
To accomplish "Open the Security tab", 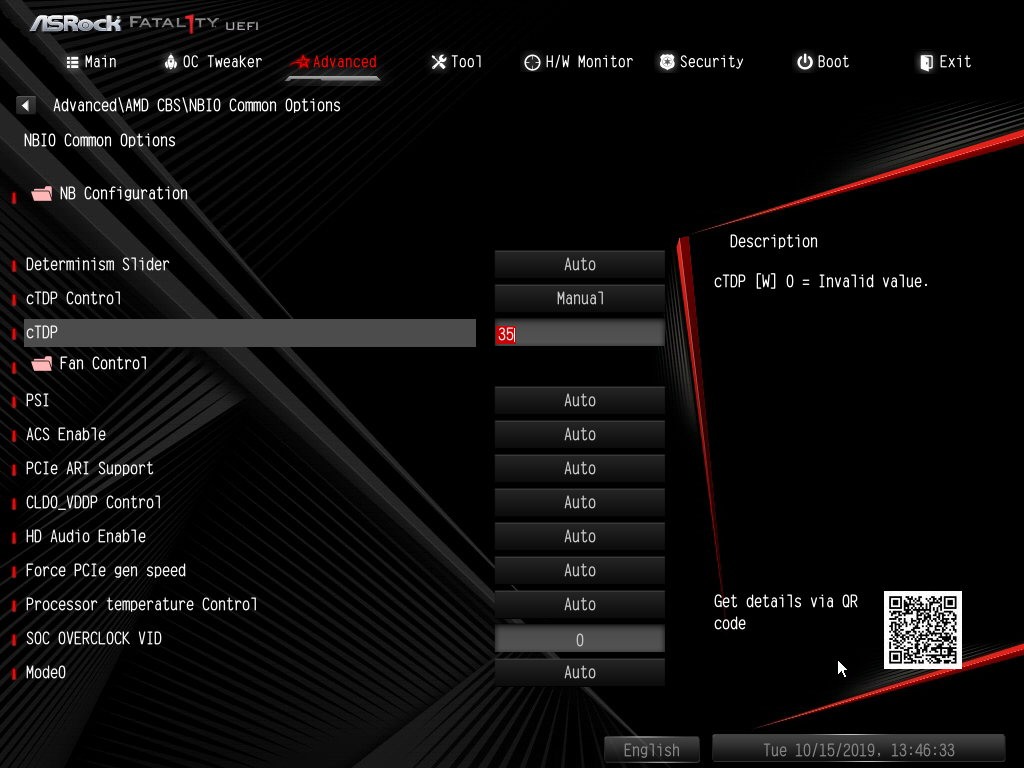I will pos(701,62).
